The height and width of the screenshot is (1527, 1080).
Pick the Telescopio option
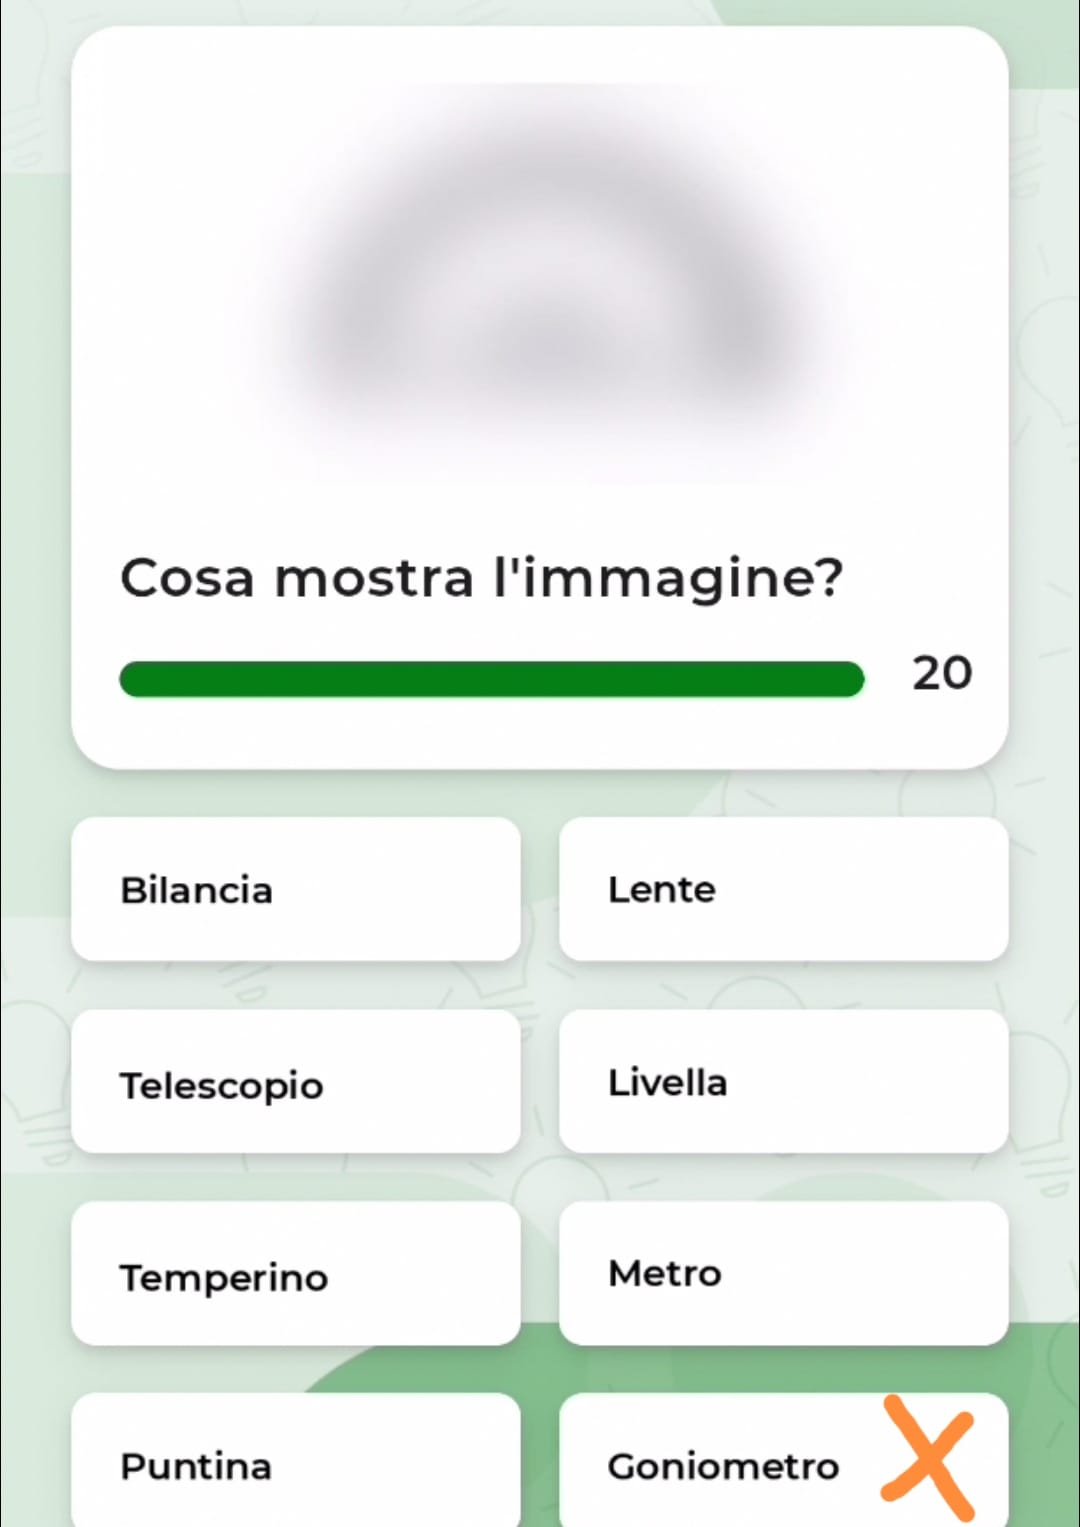(295, 1081)
